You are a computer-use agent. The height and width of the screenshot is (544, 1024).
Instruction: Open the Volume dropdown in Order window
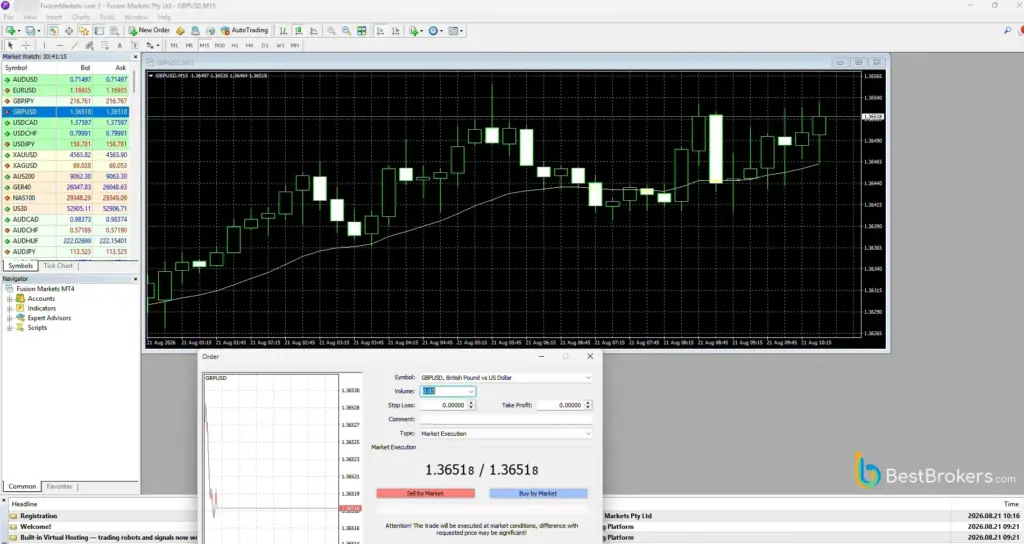(471, 391)
